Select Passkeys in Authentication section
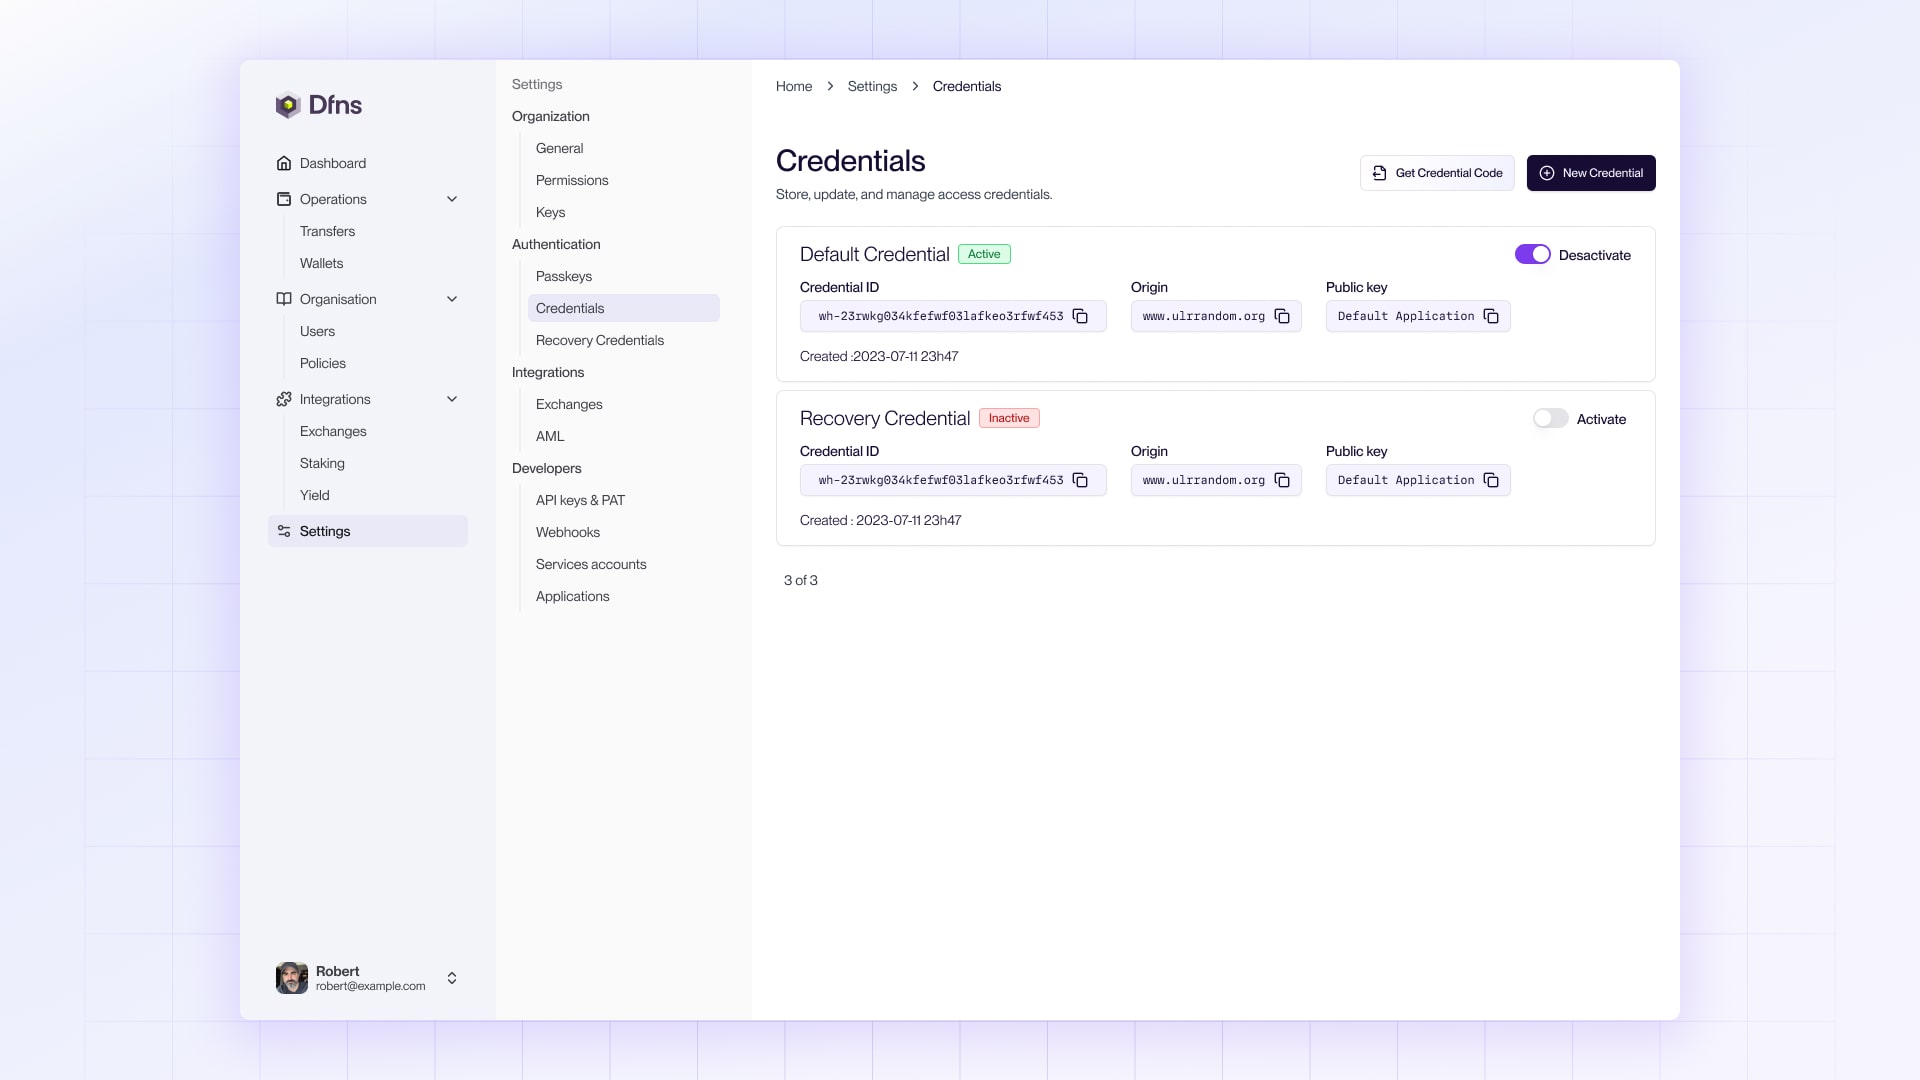Viewport: 1920px width, 1080px height. click(x=563, y=276)
